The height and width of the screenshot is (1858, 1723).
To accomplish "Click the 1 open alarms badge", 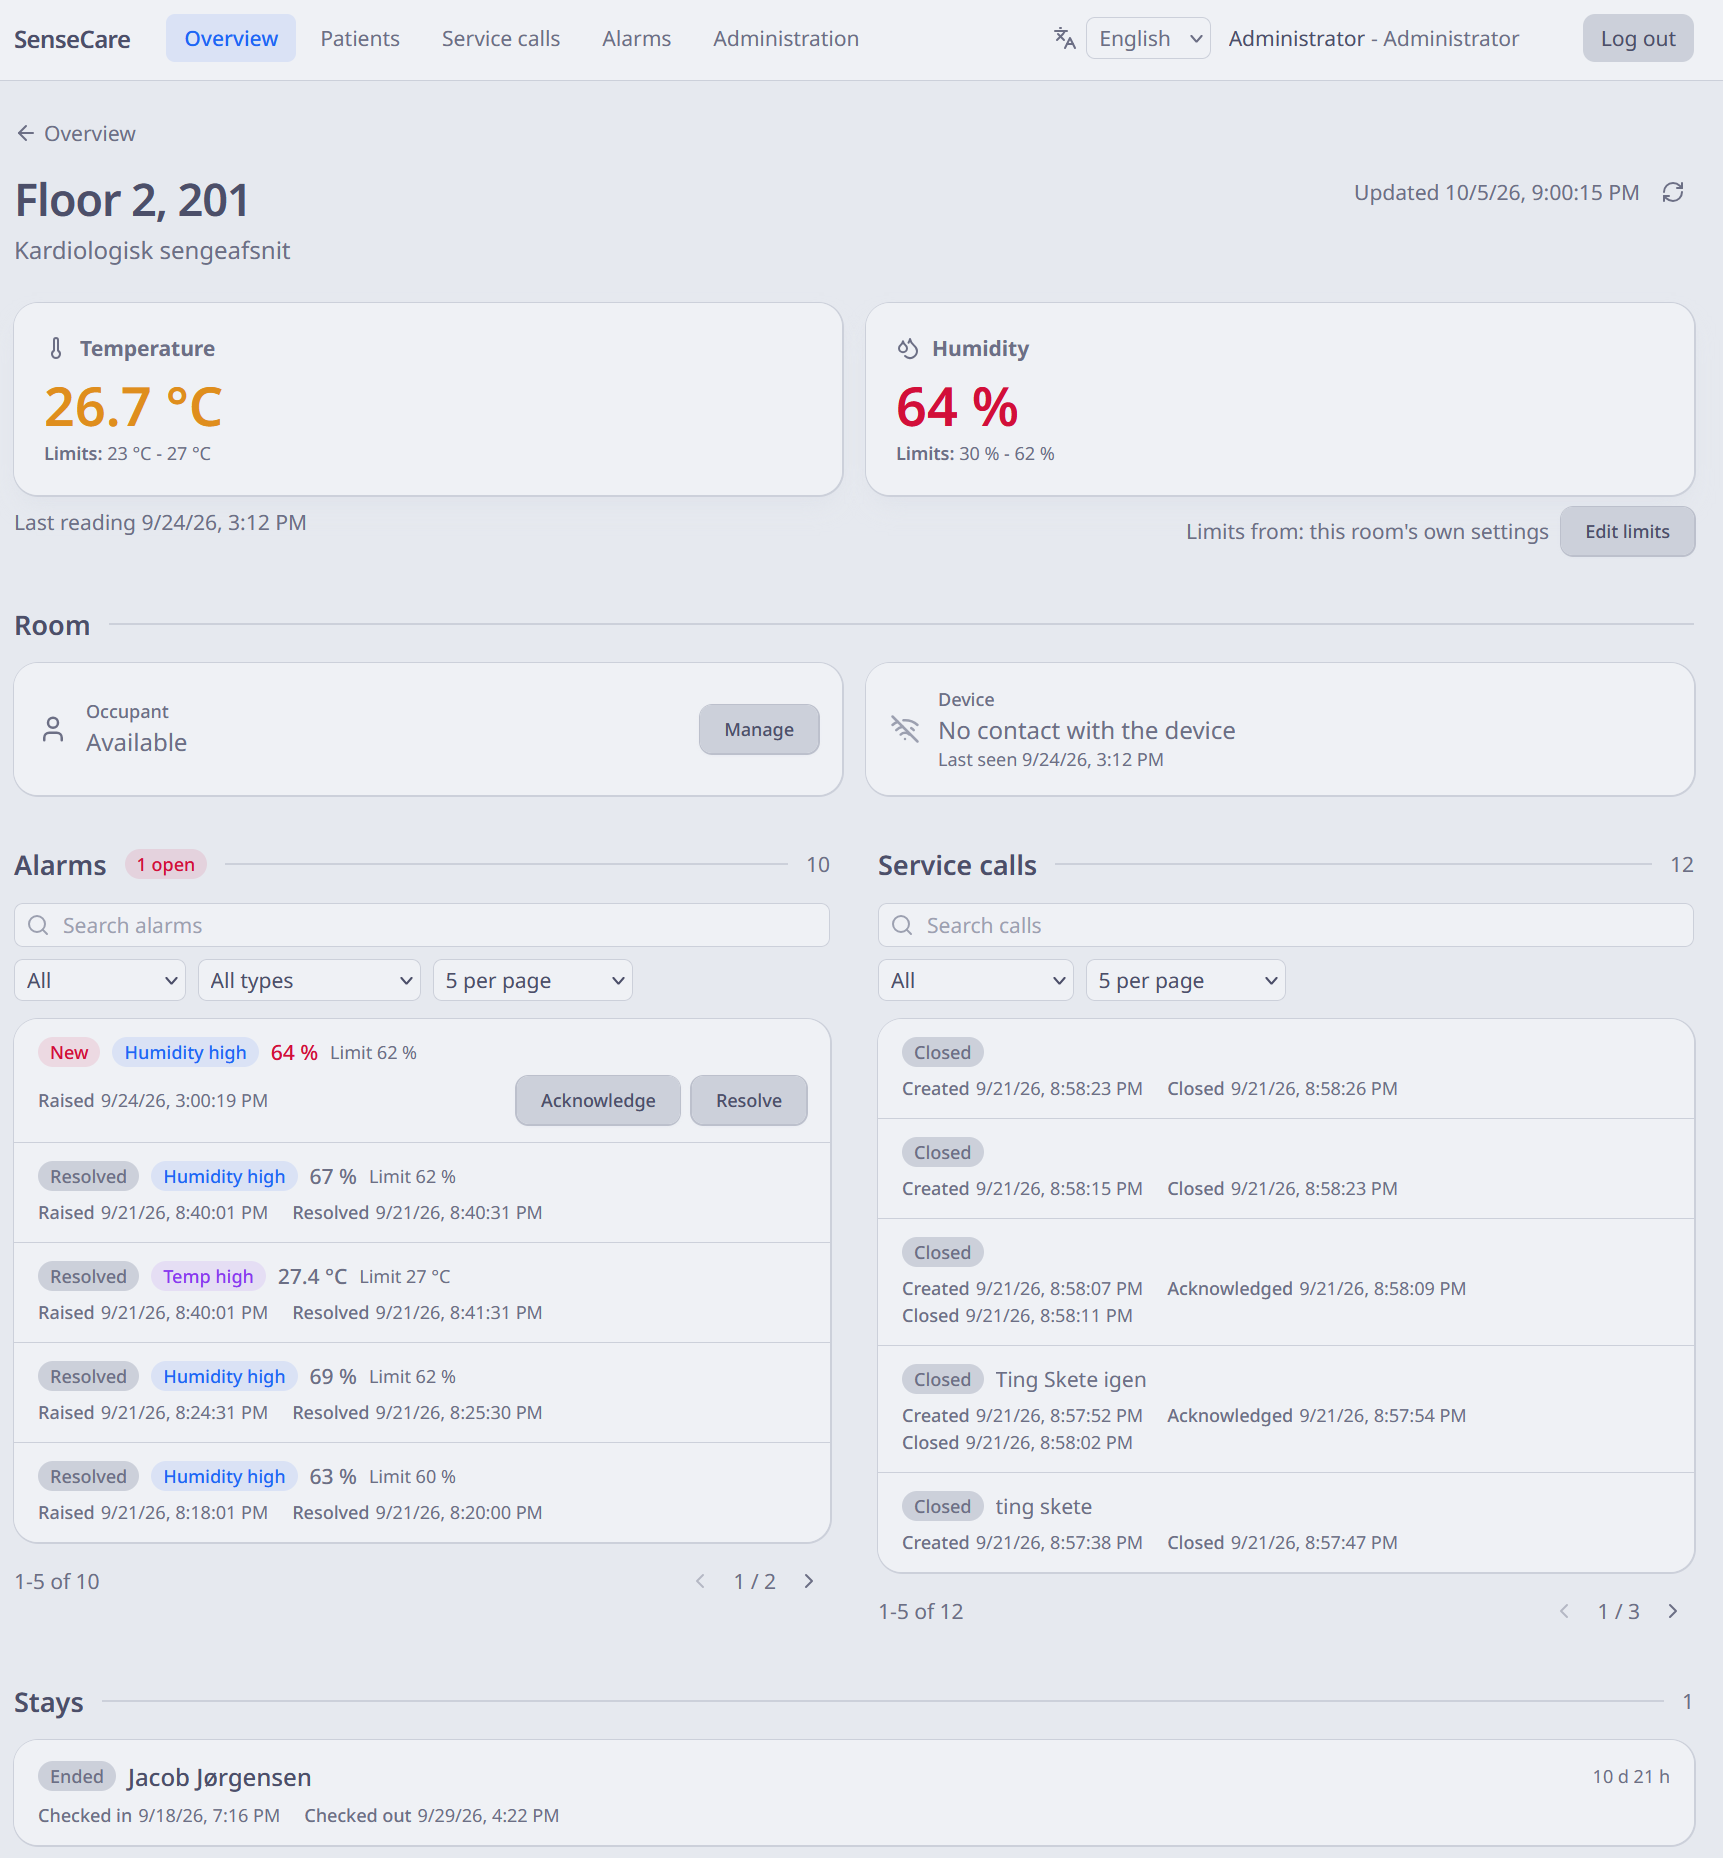I will 166,864.
